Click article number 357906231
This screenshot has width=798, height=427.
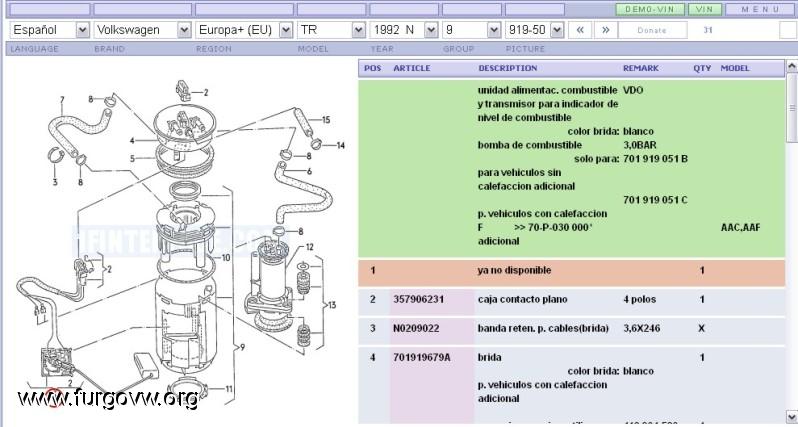[416, 299]
